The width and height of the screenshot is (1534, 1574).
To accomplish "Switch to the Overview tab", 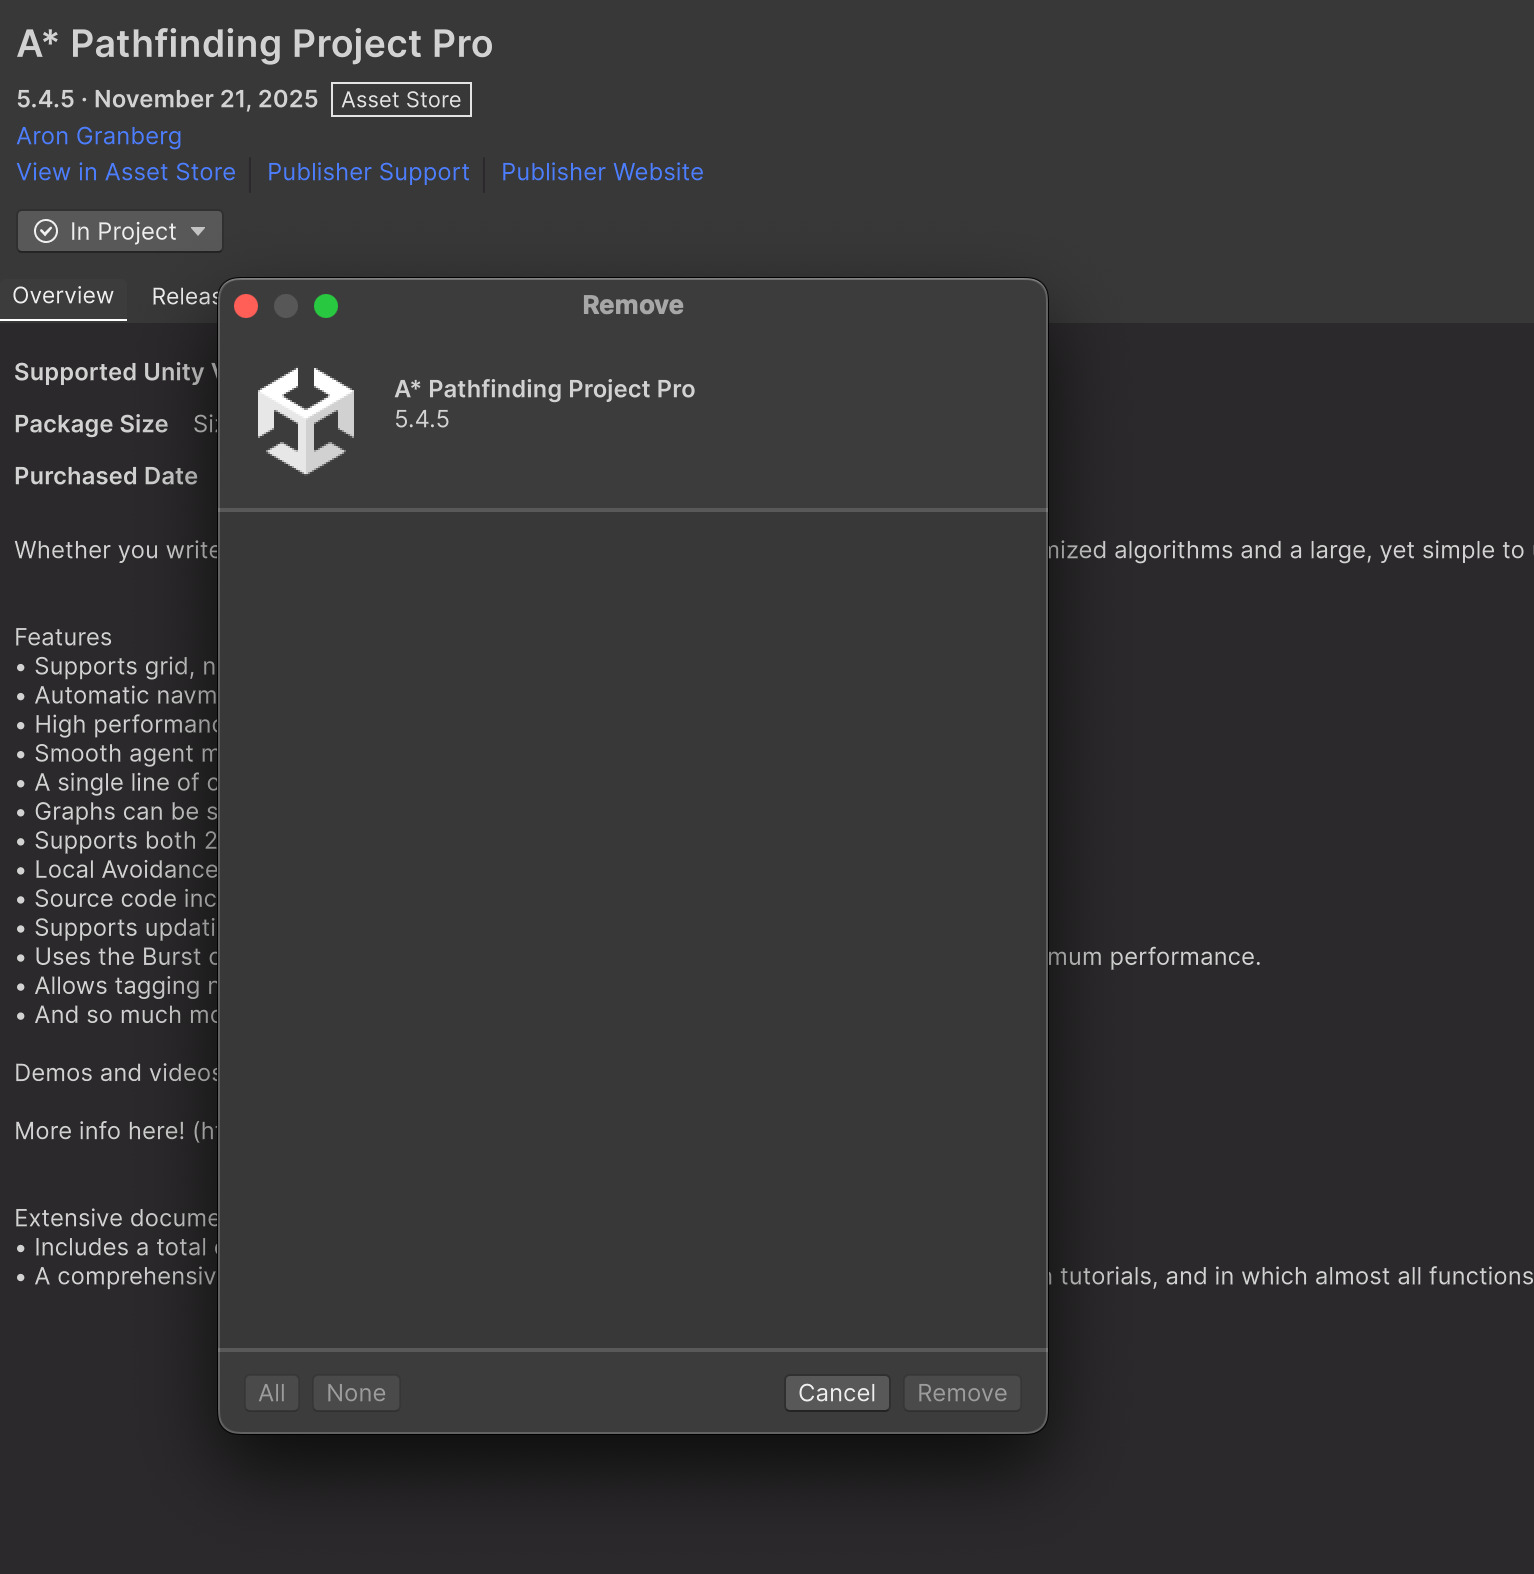I will pyautogui.click(x=63, y=296).
